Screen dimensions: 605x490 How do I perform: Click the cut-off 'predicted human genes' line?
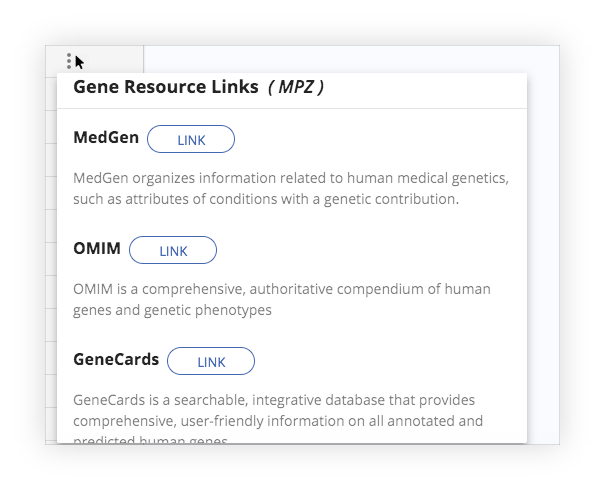point(150,440)
